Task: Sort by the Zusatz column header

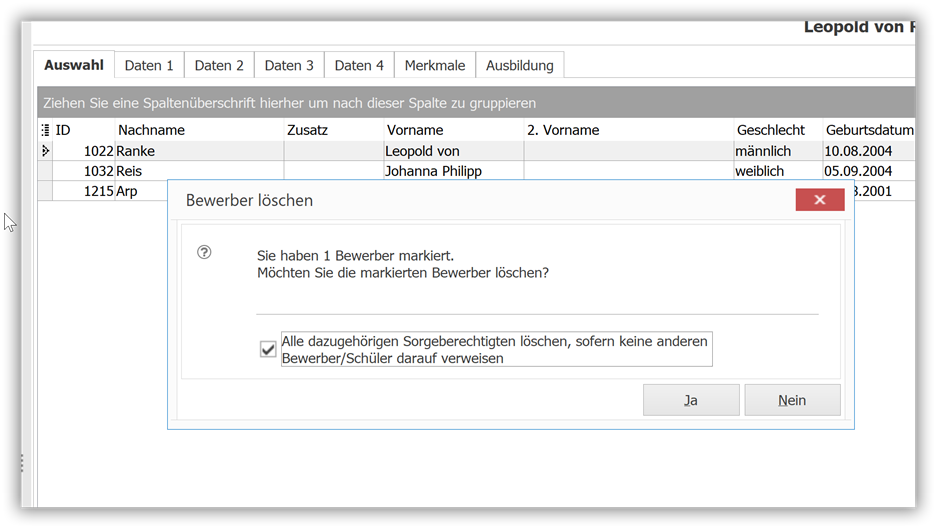Action: tap(334, 130)
